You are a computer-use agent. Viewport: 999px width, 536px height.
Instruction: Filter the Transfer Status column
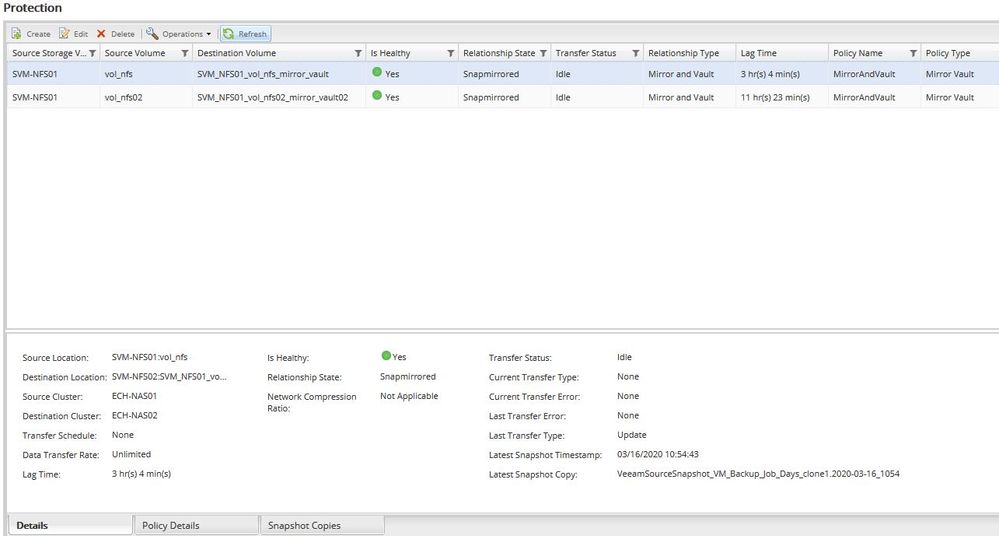pyautogui.click(x=636, y=53)
